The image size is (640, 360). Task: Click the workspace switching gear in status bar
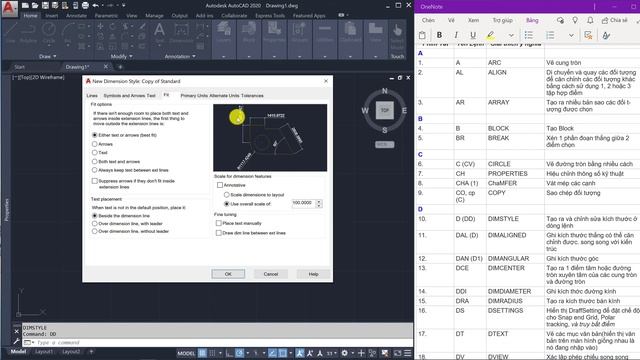[x=345, y=353]
